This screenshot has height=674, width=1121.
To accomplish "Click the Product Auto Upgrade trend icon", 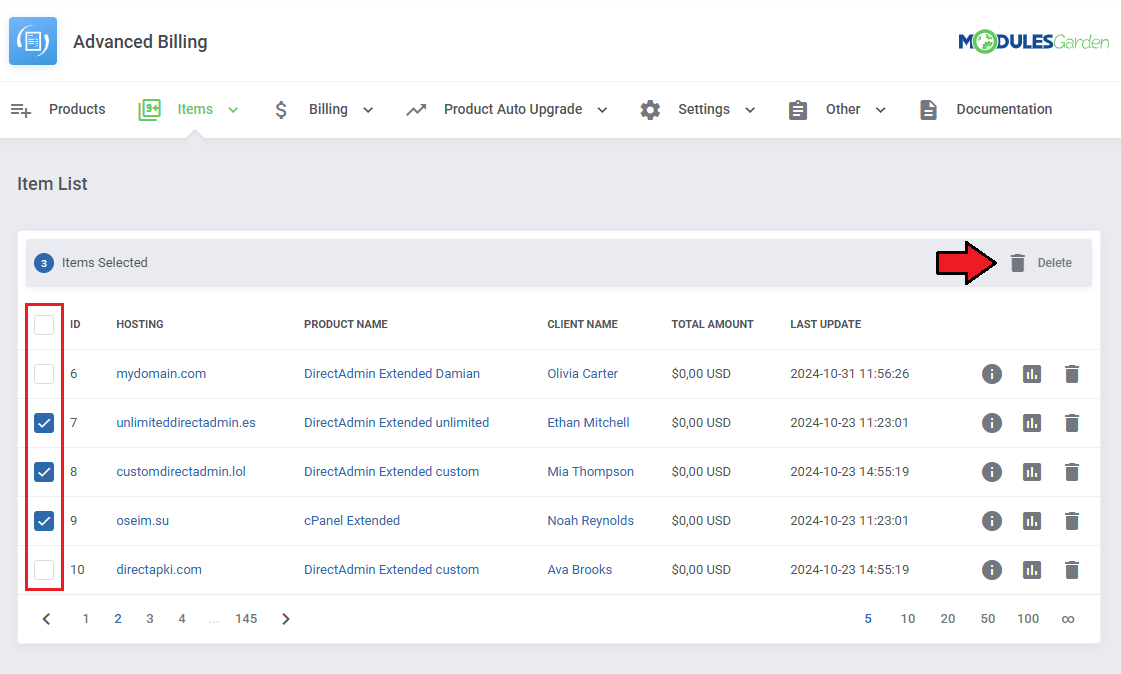I will tap(416, 109).
